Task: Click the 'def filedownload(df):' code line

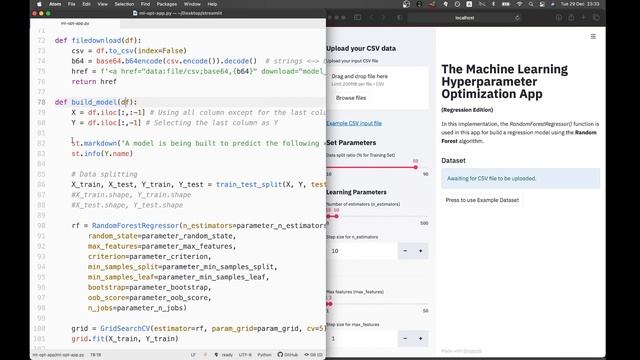Action: pos(98,40)
